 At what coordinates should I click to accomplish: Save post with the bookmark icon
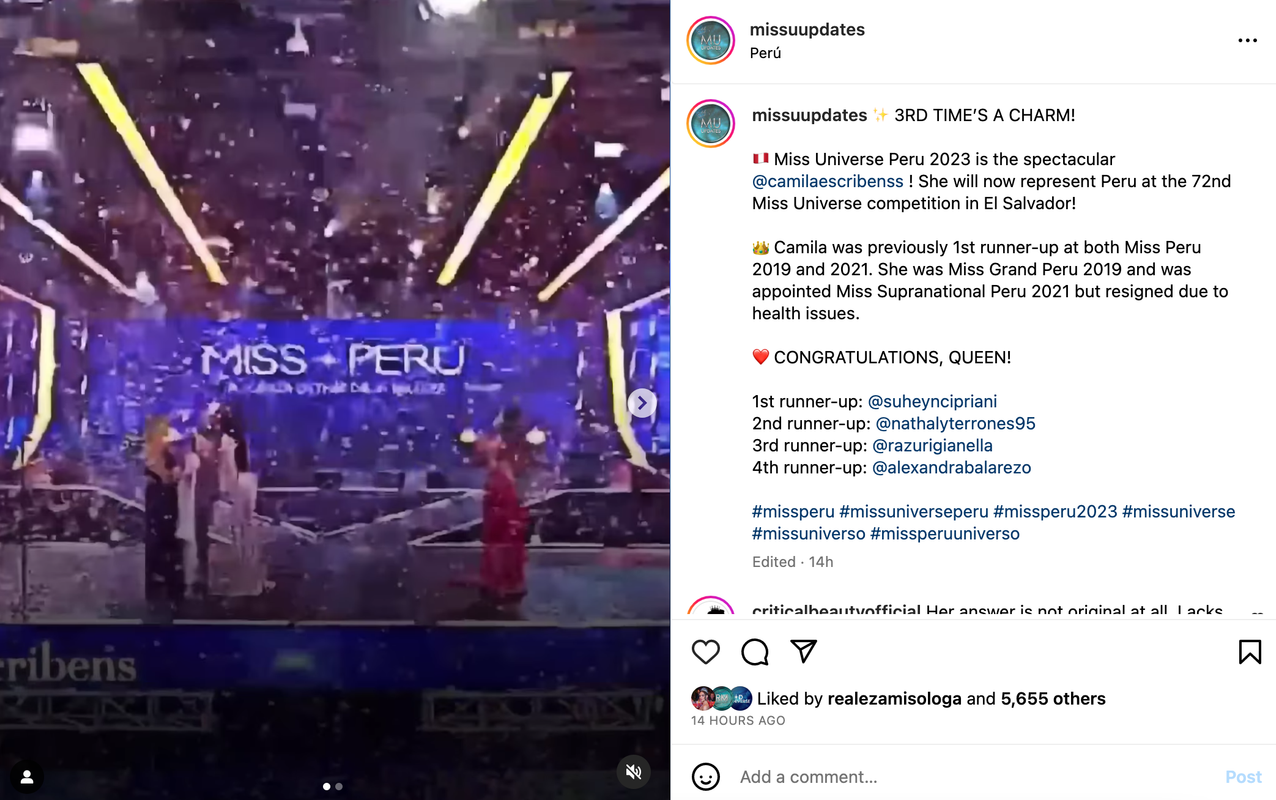1249,652
